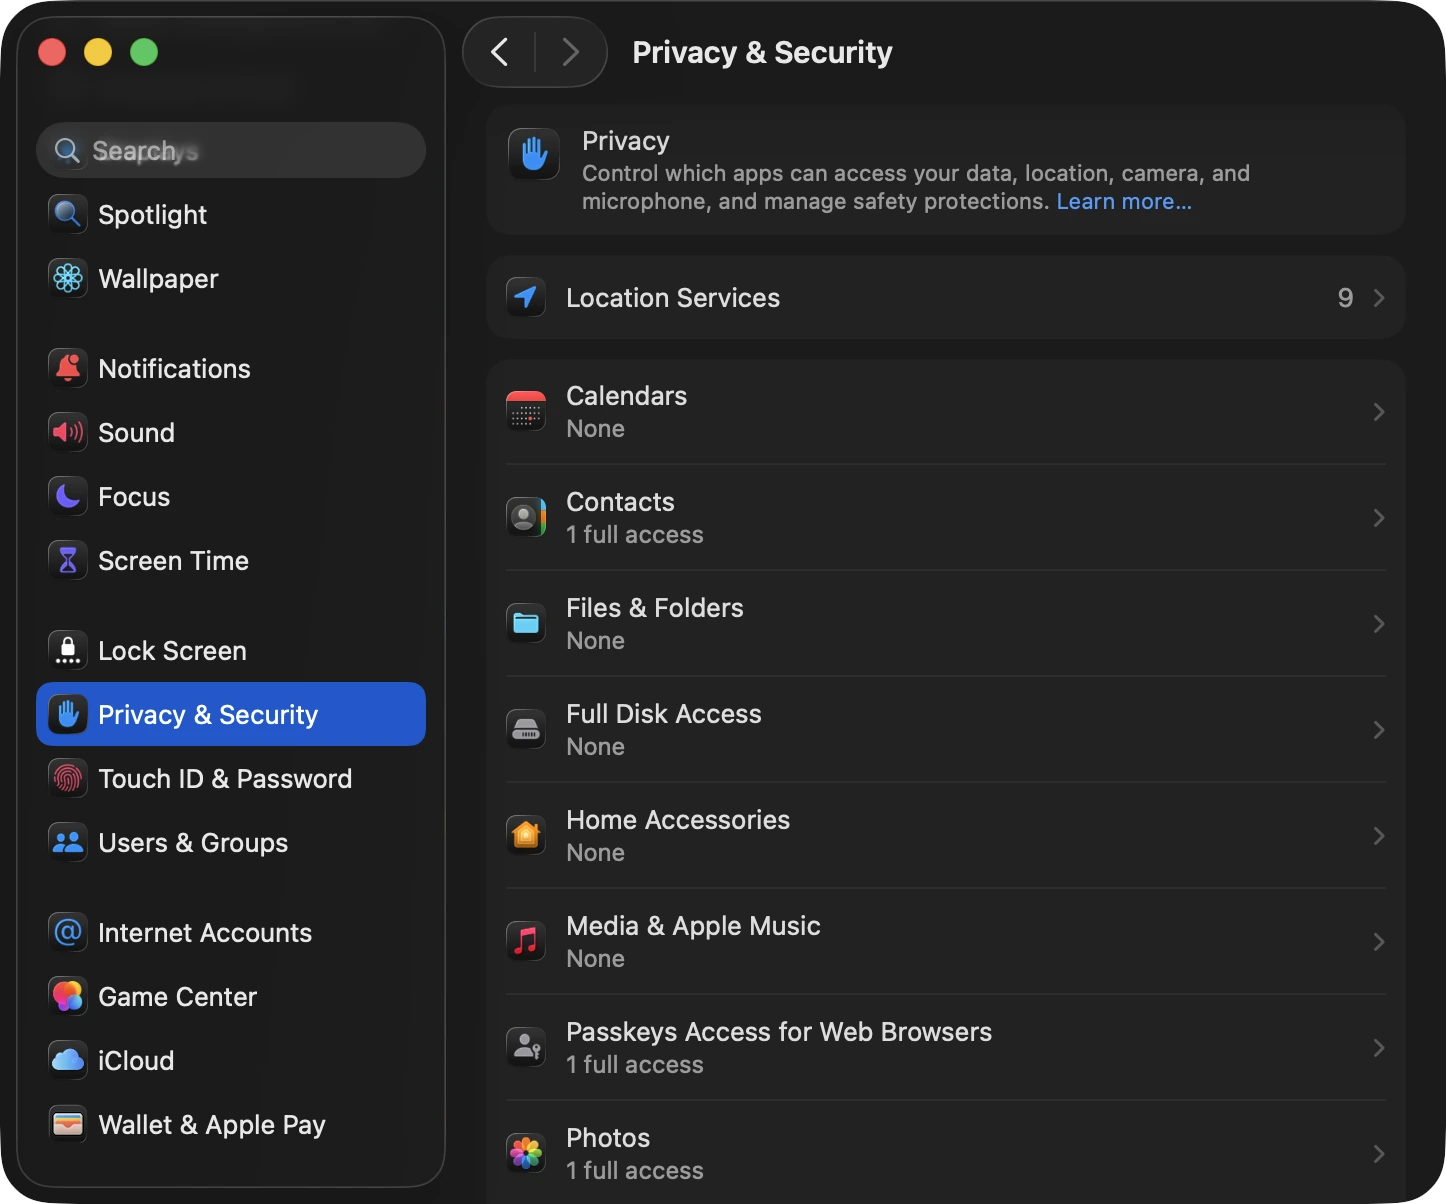This screenshot has width=1446, height=1204.
Task: Click the Spotlight sidebar icon
Action: coord(66,214)
